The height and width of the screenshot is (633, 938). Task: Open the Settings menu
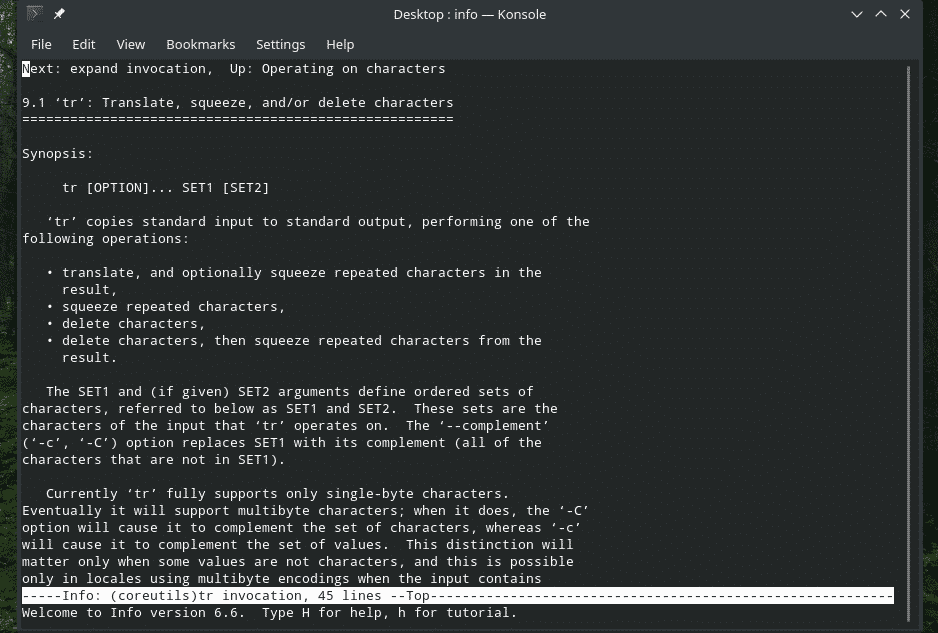point(281,44)
